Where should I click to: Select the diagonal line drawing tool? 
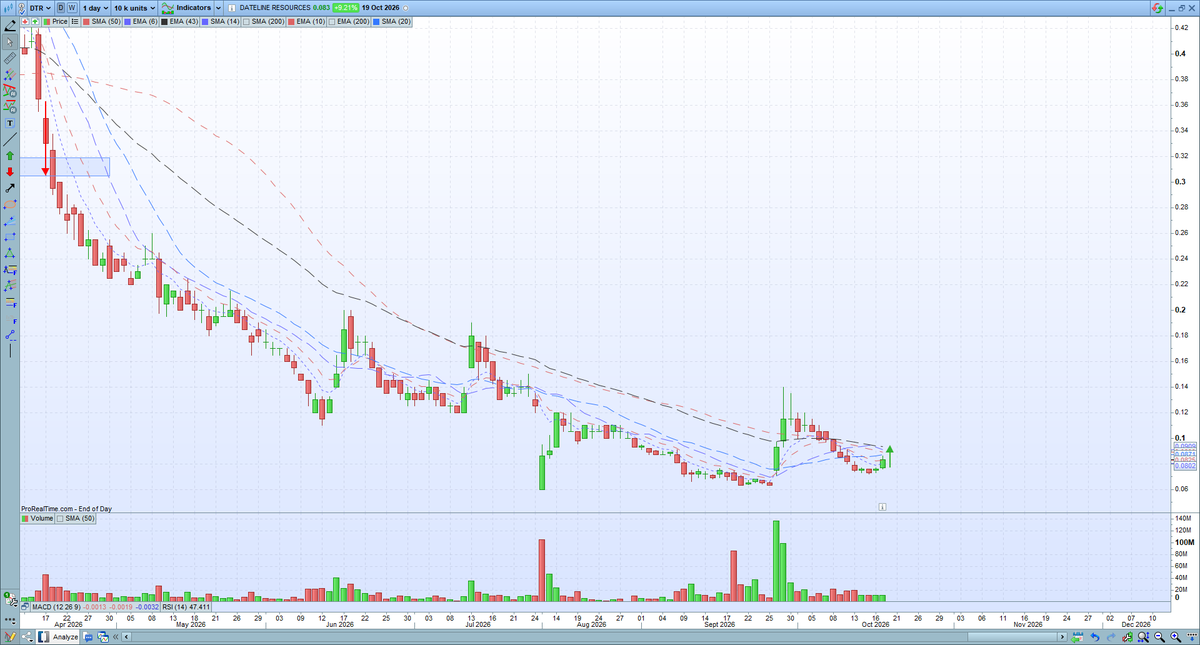(x=10, y=139)
